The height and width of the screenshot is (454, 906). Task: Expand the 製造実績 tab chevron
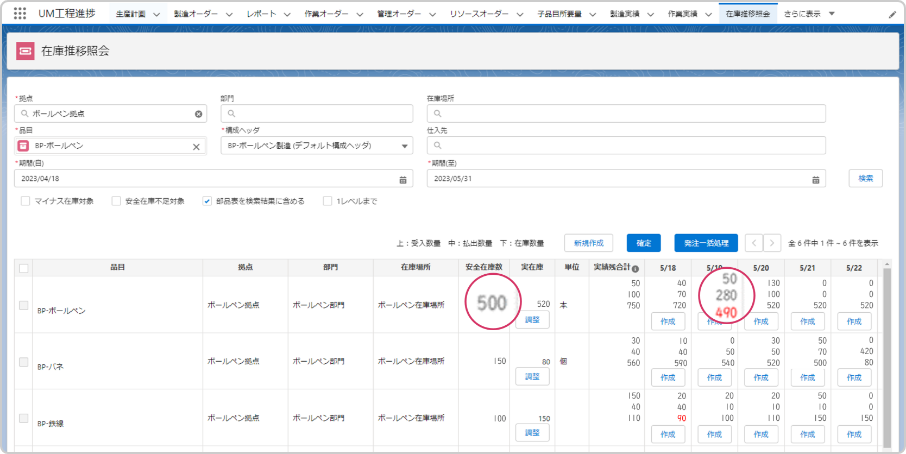(650, 14)
